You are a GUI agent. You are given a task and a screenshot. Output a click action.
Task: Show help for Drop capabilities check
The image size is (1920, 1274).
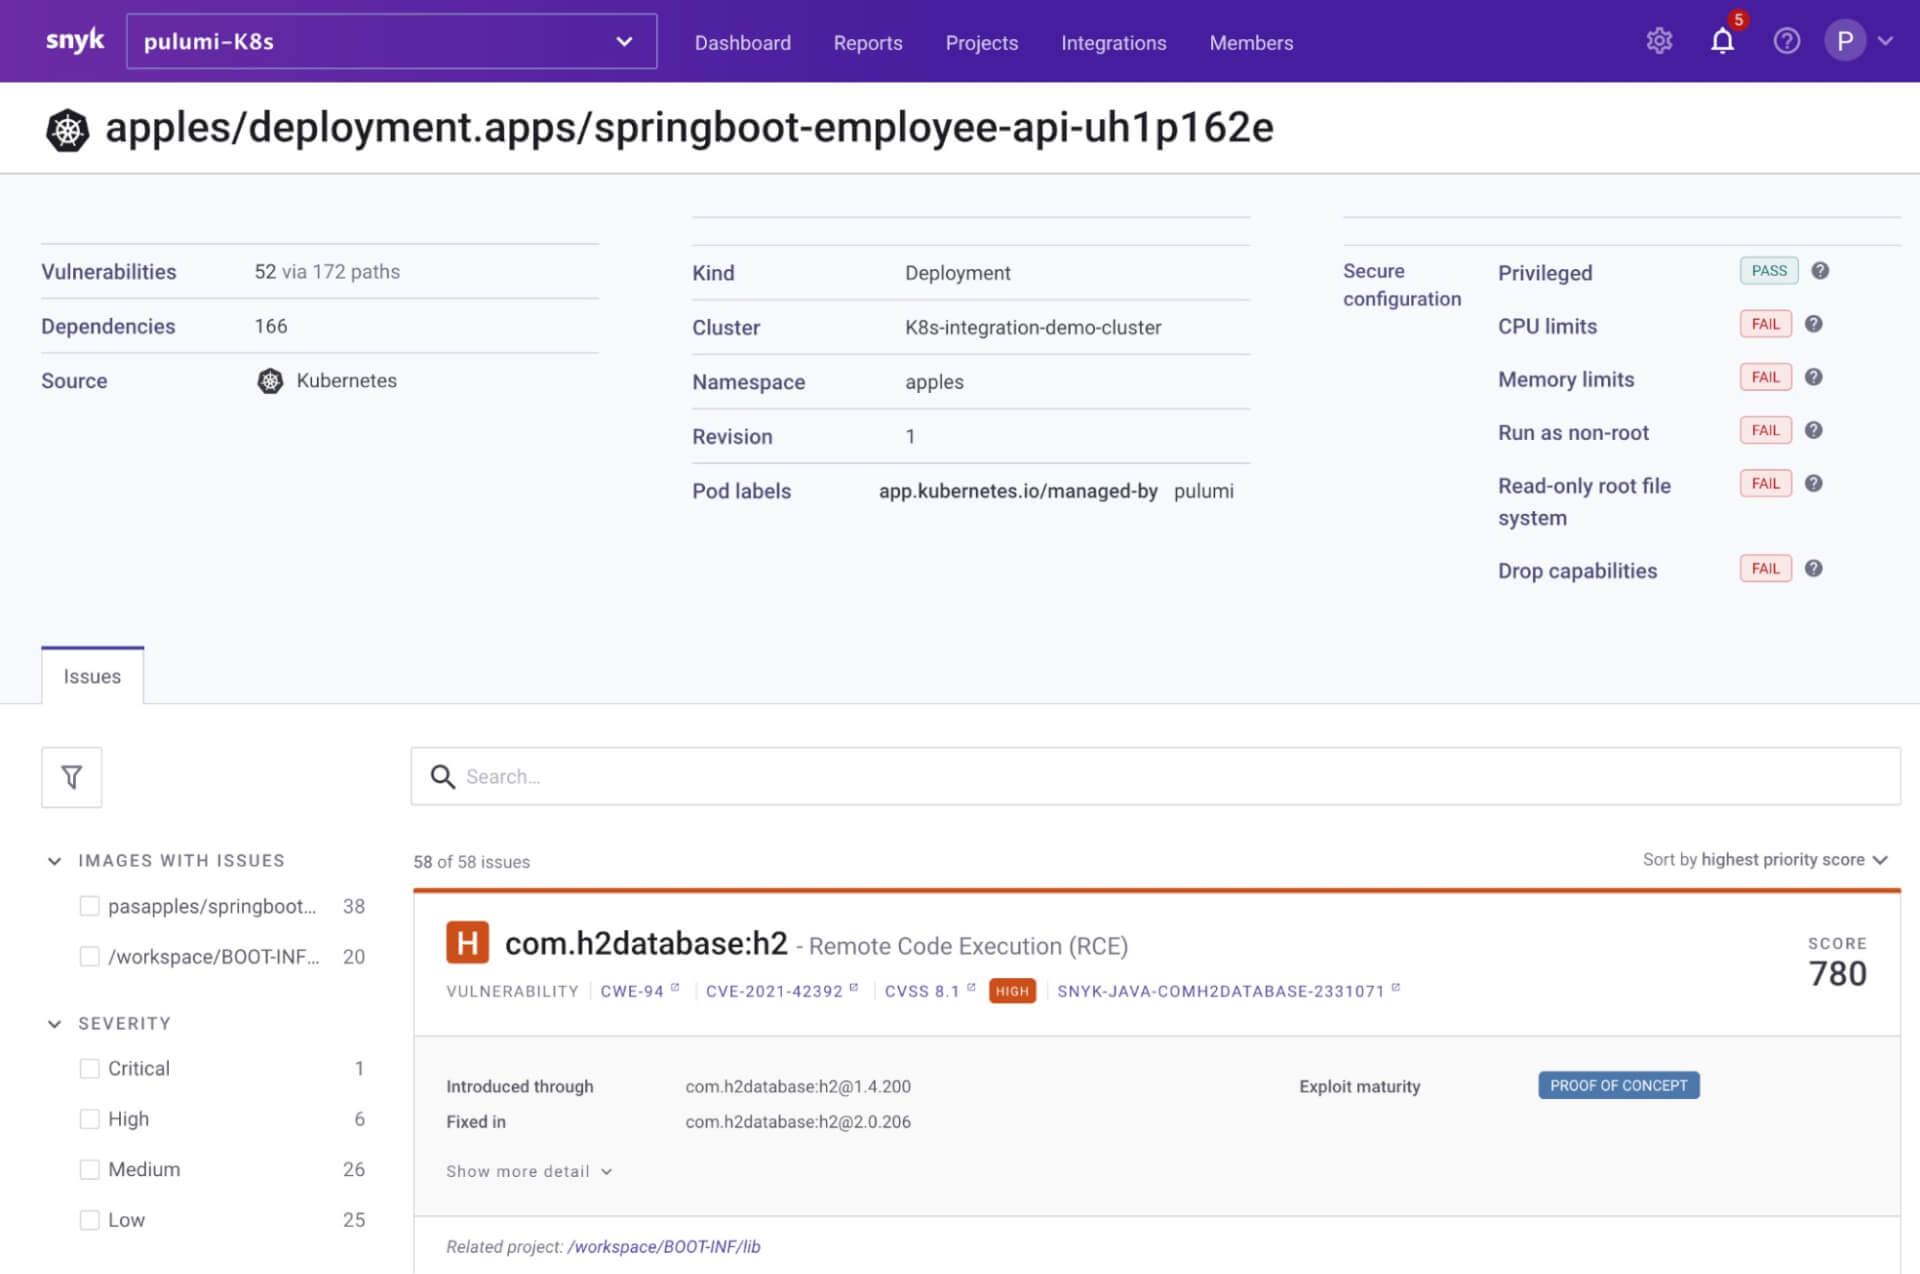[x=1814, y=568]
